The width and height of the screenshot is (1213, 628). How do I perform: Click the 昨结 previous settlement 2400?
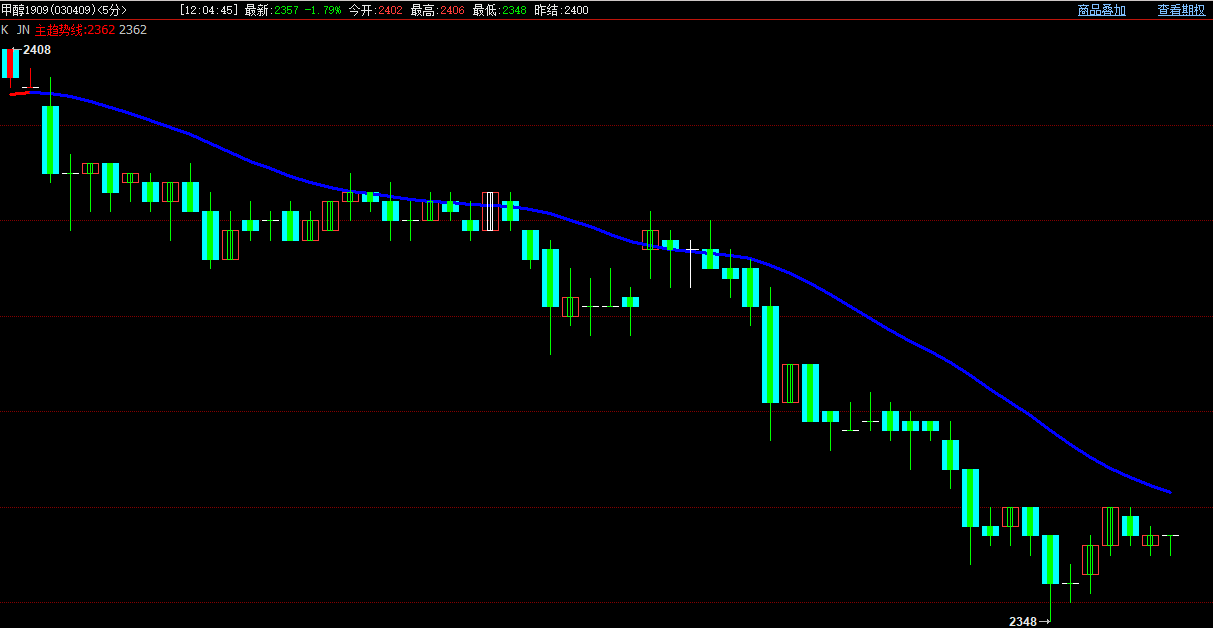pos(575,10)
